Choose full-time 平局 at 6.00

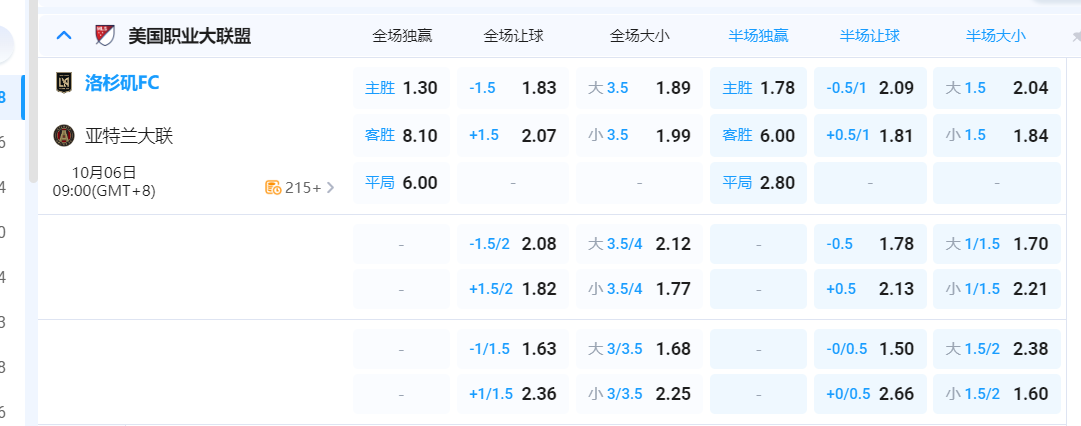401,183
